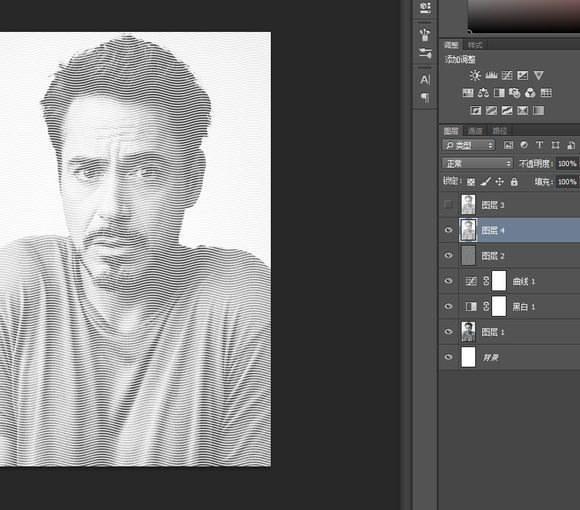Lock all for selected layer
The height and width of the screenshot is (510, 580).
coord(514,182)
